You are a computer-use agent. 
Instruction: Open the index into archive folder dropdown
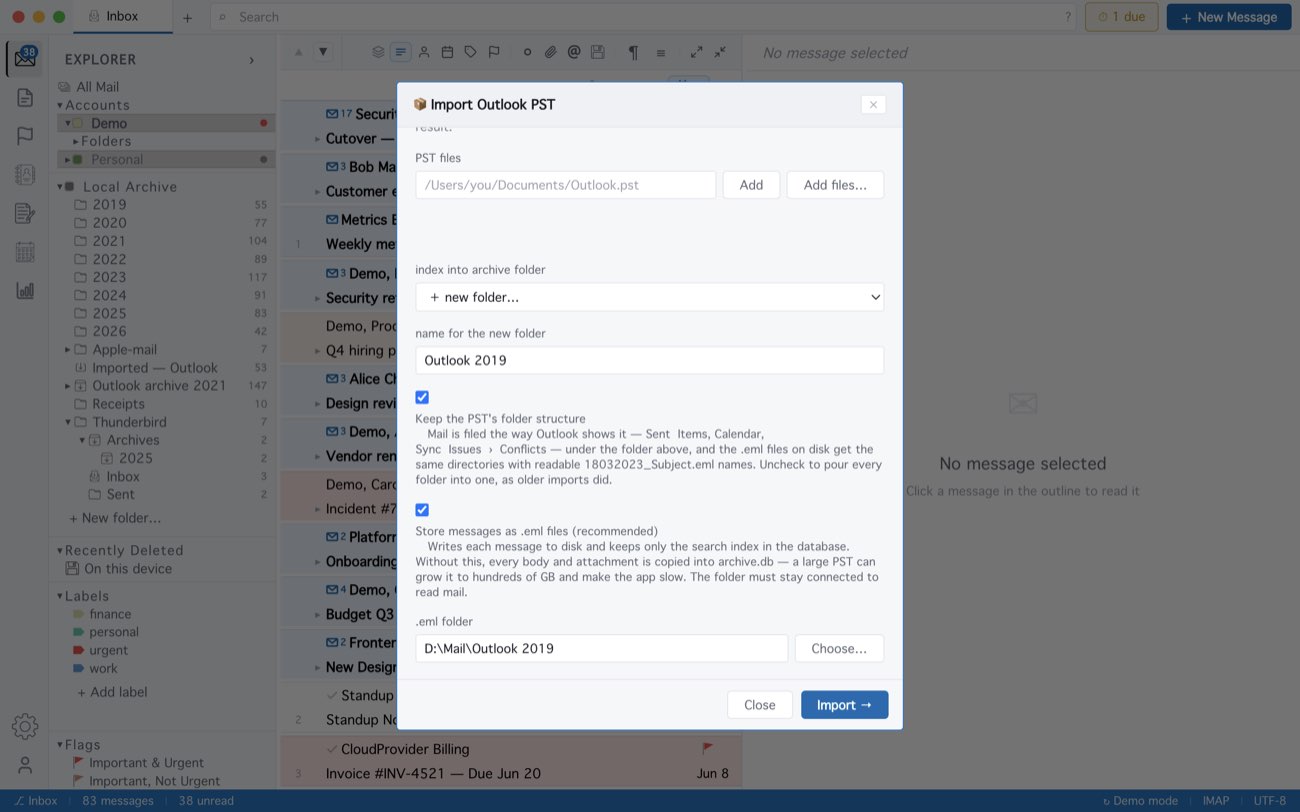(x=650, y=297)
